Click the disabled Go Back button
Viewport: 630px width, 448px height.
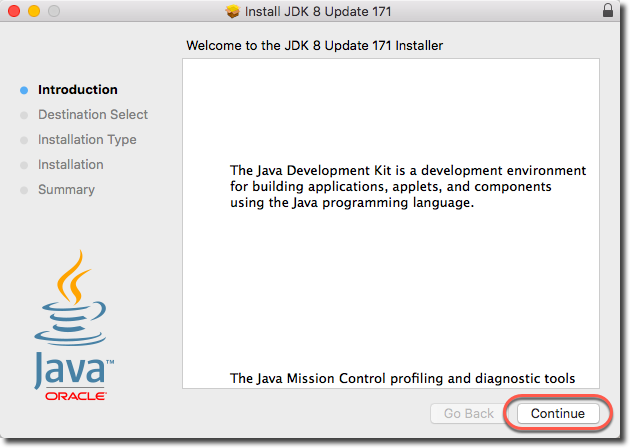[x=468, y=413]
